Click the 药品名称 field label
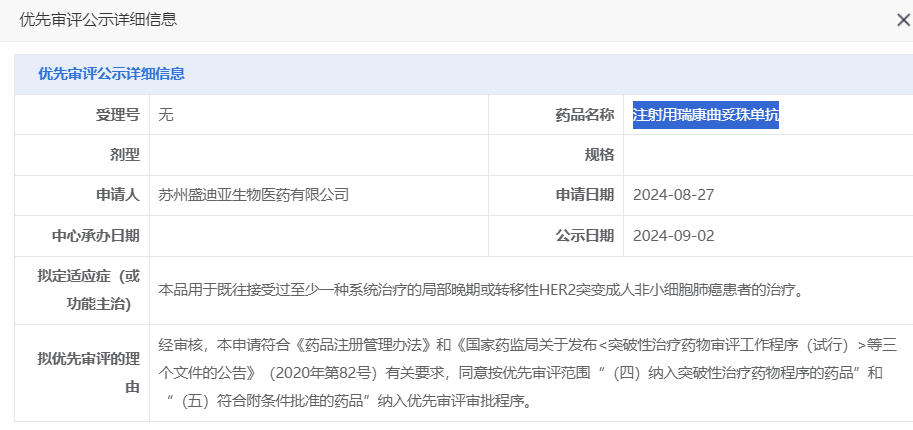Viewport: 913px width, 430px height. (x=585, y=115)
